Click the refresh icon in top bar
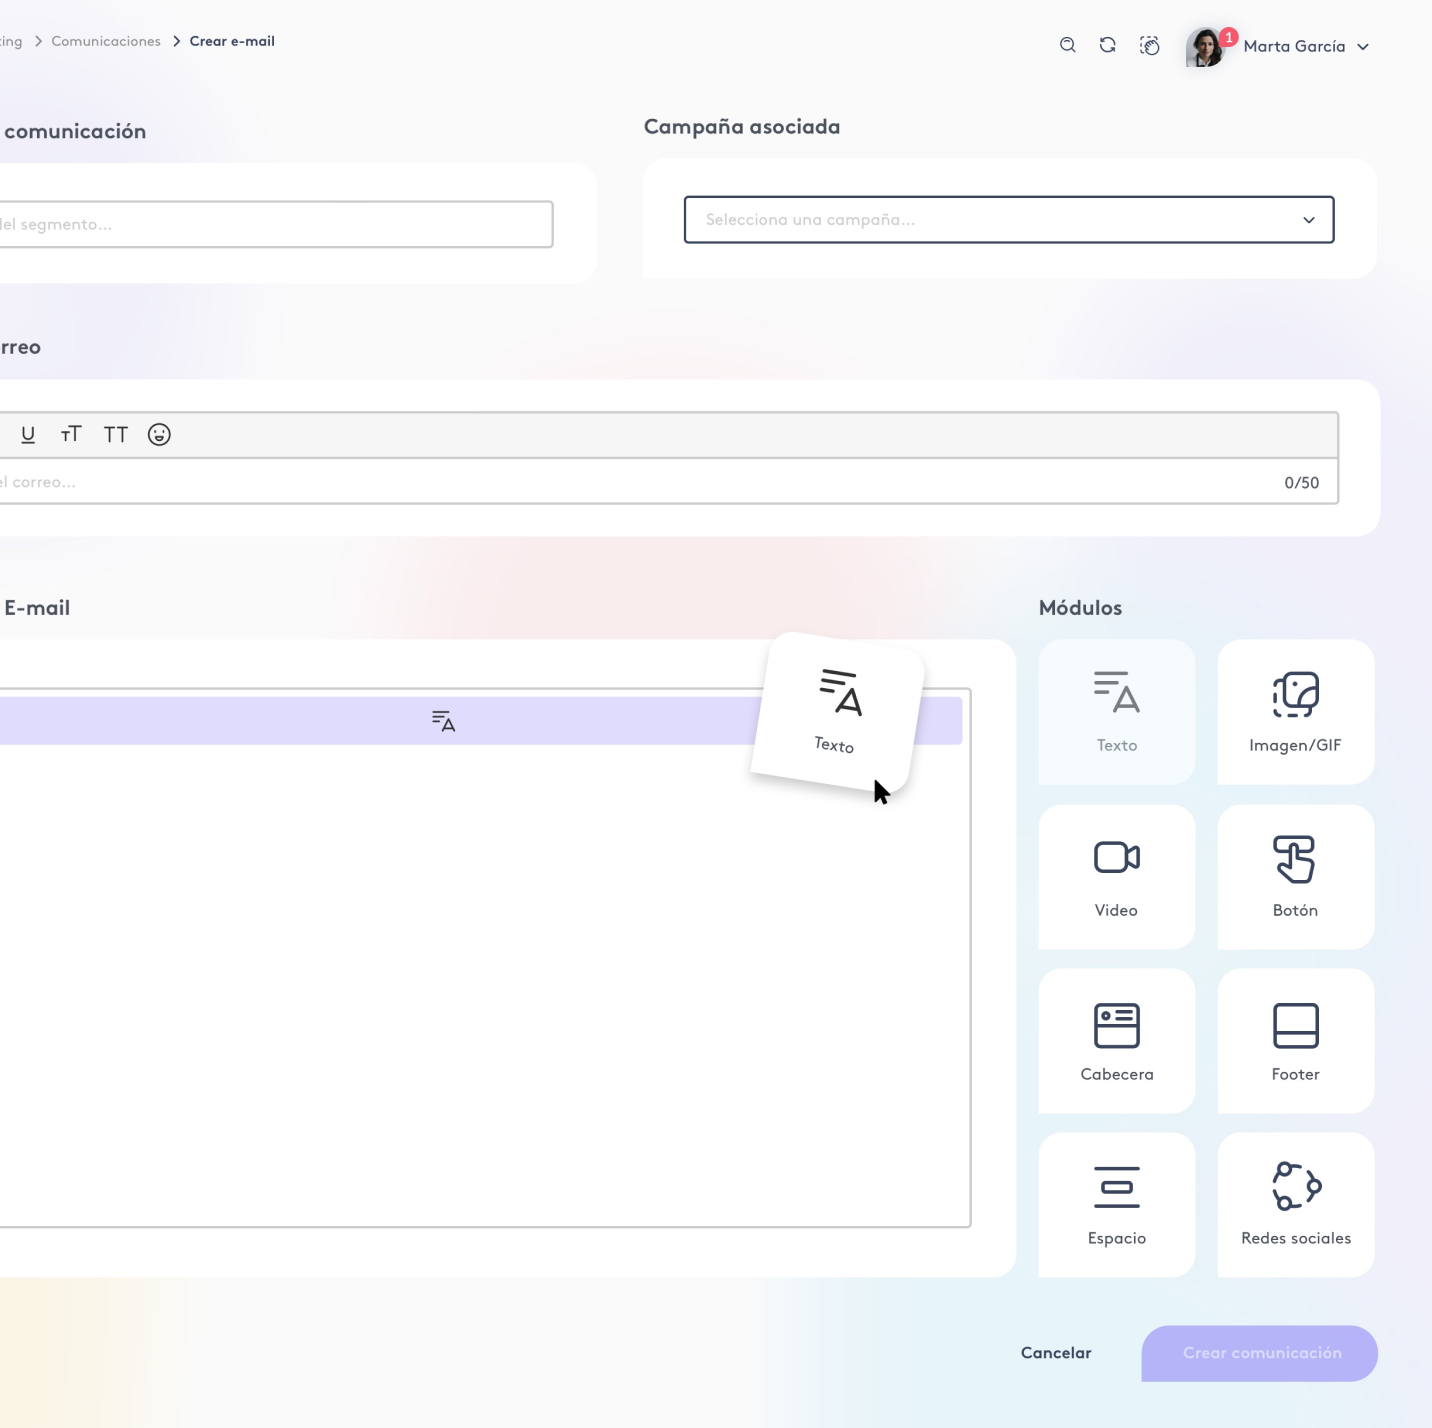1432x1428 pixels. [1107, 45]
